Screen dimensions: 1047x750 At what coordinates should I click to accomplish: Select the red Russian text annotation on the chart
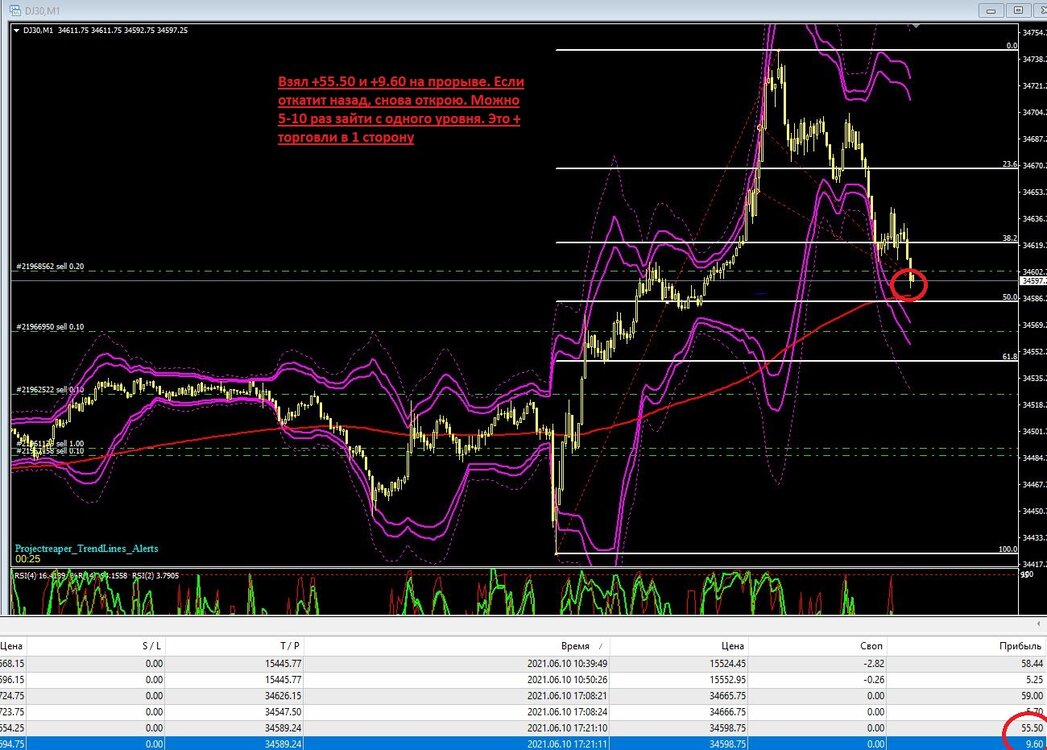(401, 110)
